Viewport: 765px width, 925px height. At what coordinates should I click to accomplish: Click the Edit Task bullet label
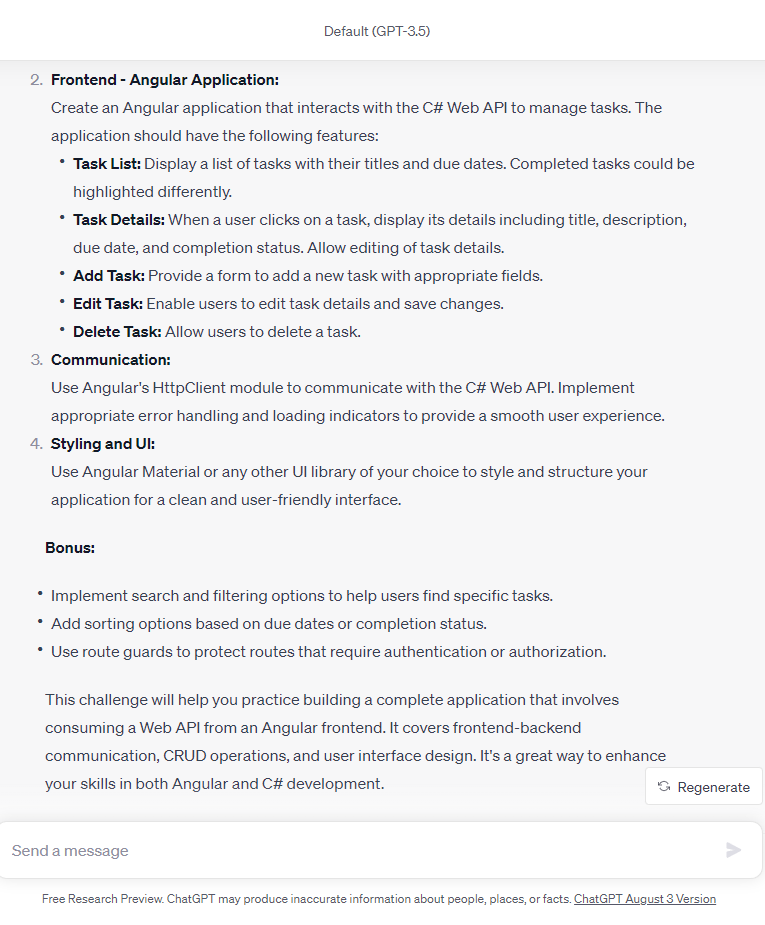coord(108,304)
